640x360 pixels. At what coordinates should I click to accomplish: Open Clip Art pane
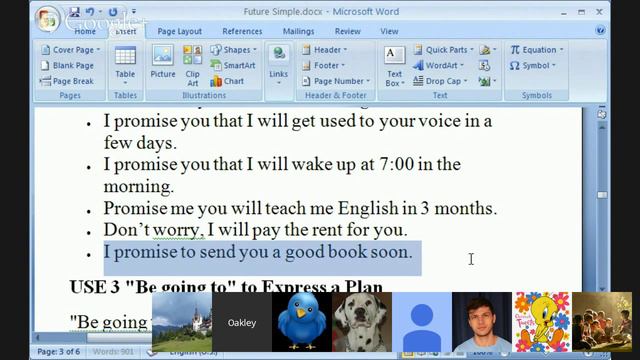point(192,65)
